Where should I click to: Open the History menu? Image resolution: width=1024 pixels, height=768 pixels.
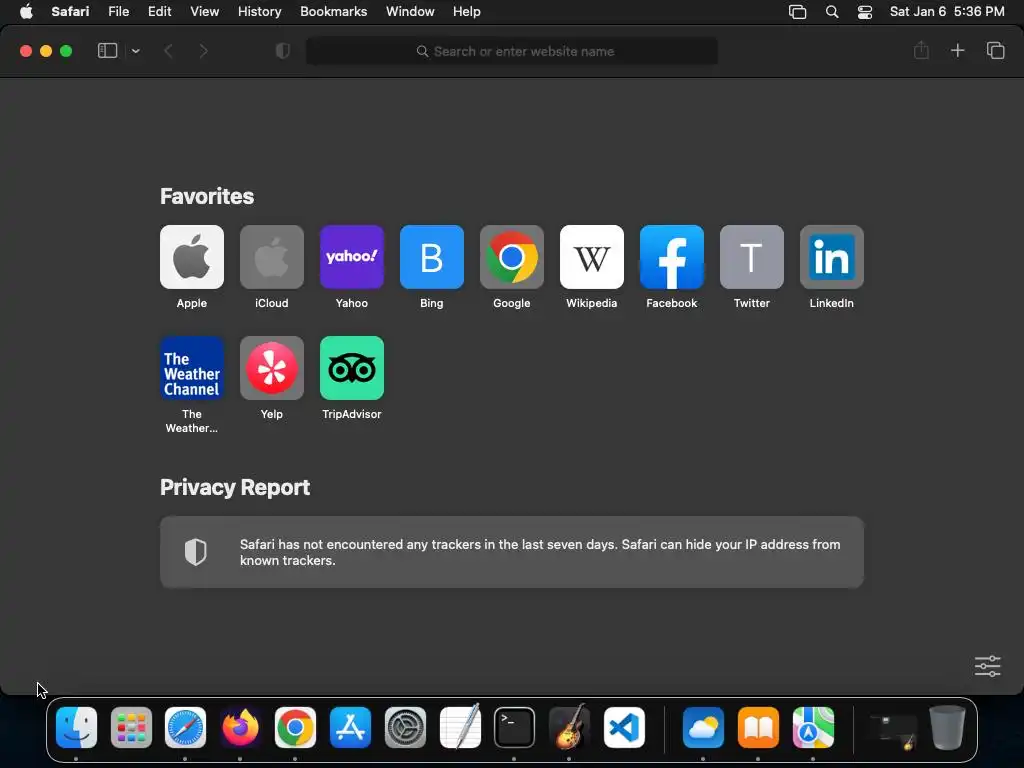point(259,12)
